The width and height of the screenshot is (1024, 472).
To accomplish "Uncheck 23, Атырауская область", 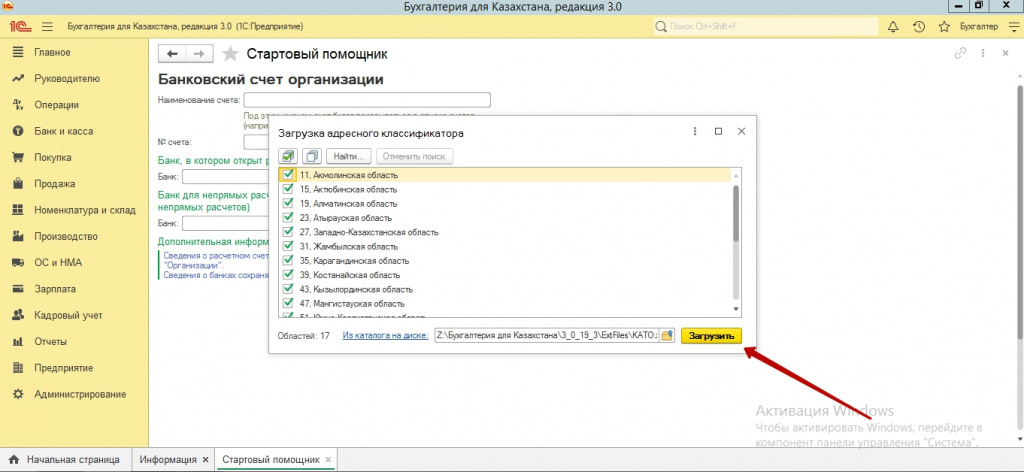I will 288,218.
